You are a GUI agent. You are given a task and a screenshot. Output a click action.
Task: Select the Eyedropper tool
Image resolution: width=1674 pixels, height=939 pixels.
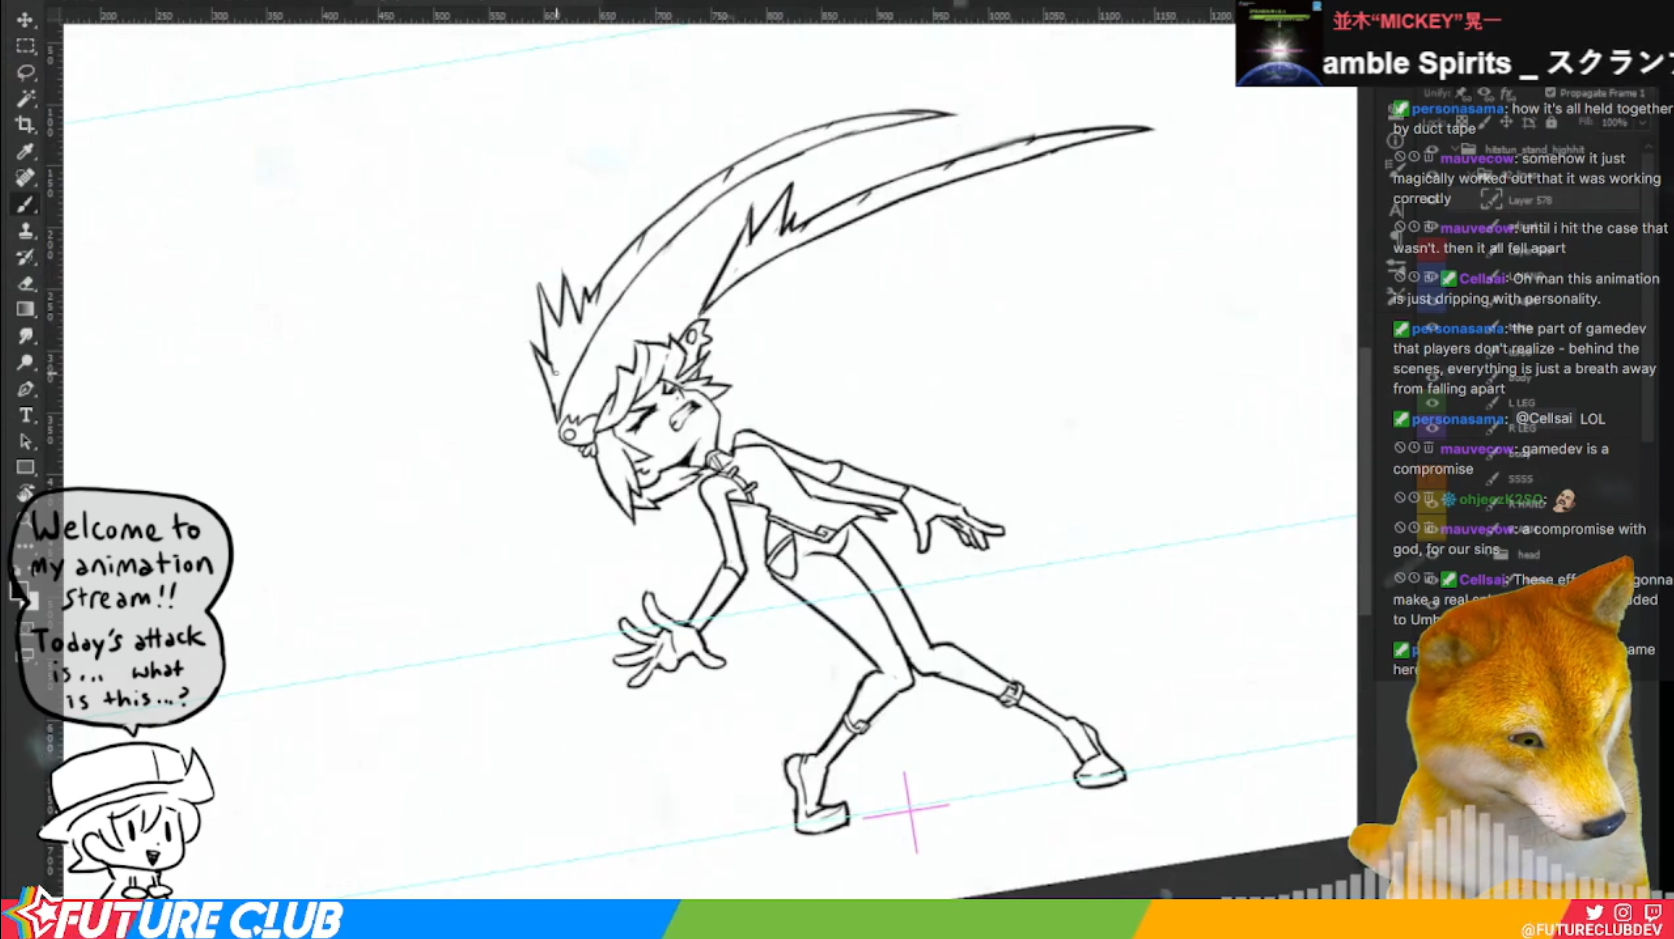(26, 152)
